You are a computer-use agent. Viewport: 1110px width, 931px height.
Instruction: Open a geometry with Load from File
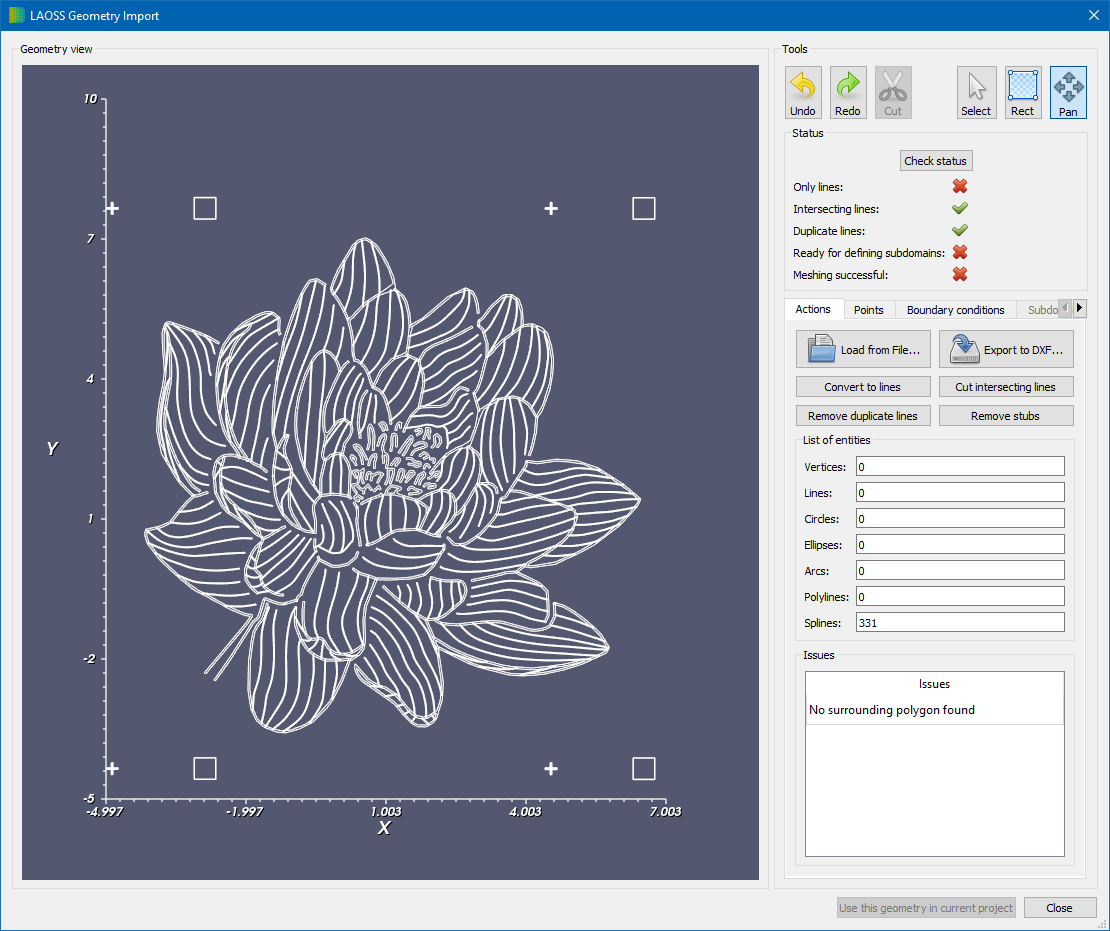point(862,348)
